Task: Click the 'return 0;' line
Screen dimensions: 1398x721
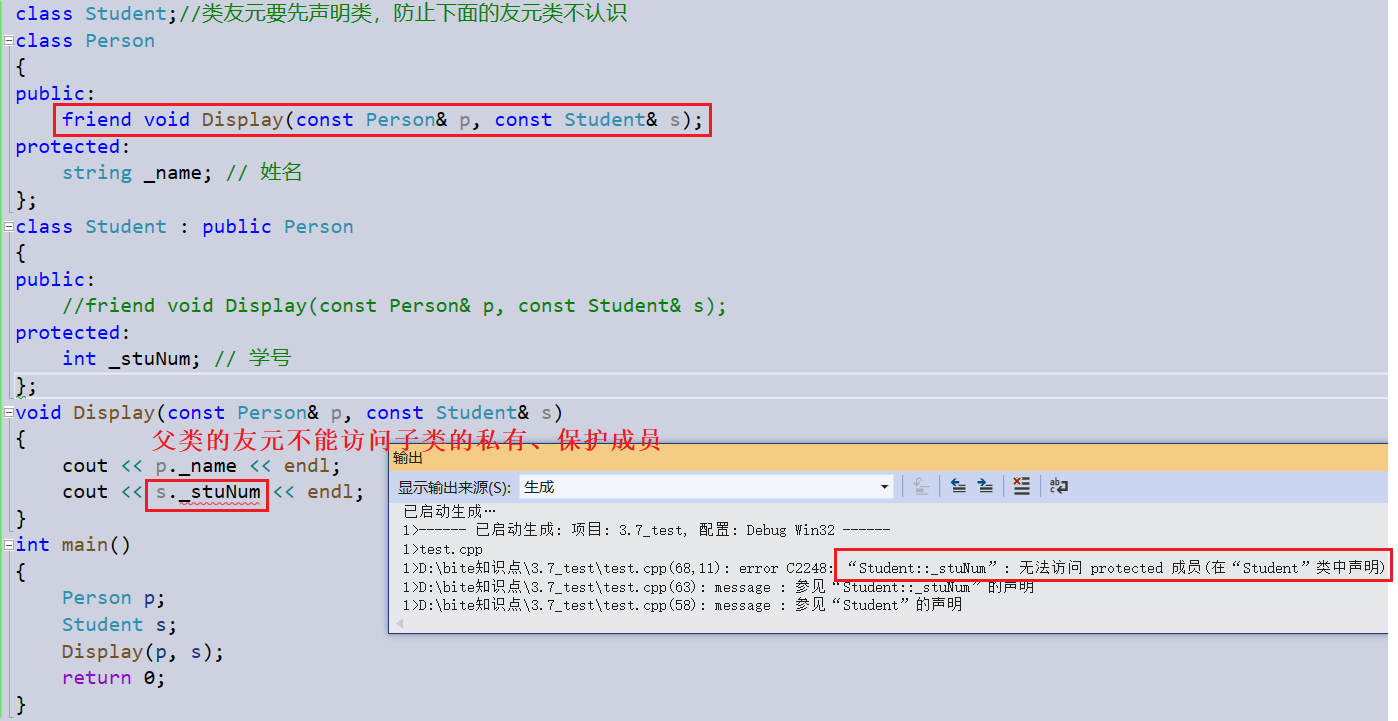Action: [112, 678]
